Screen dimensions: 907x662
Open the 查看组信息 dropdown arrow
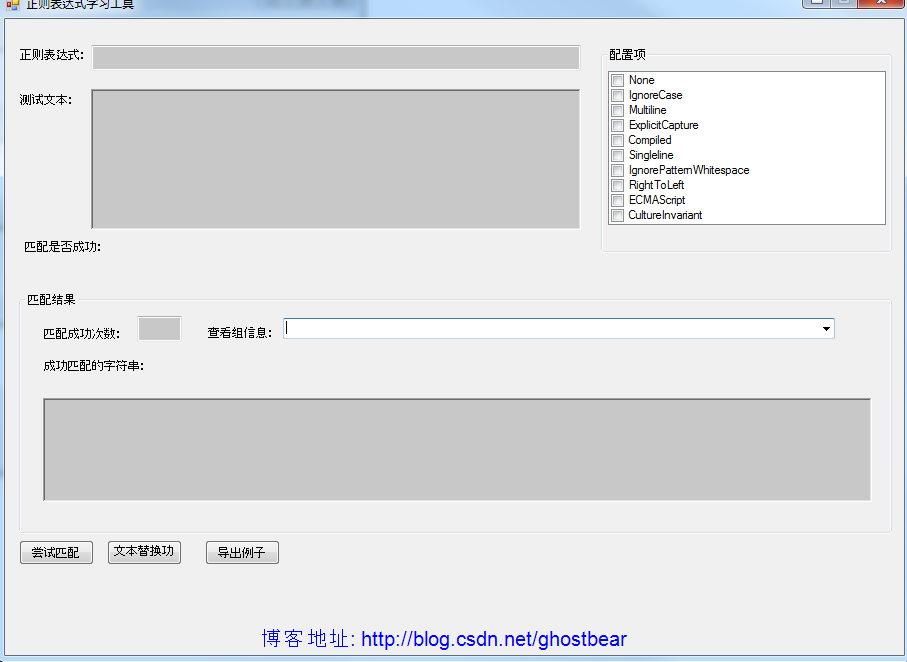tap(826, 329)
